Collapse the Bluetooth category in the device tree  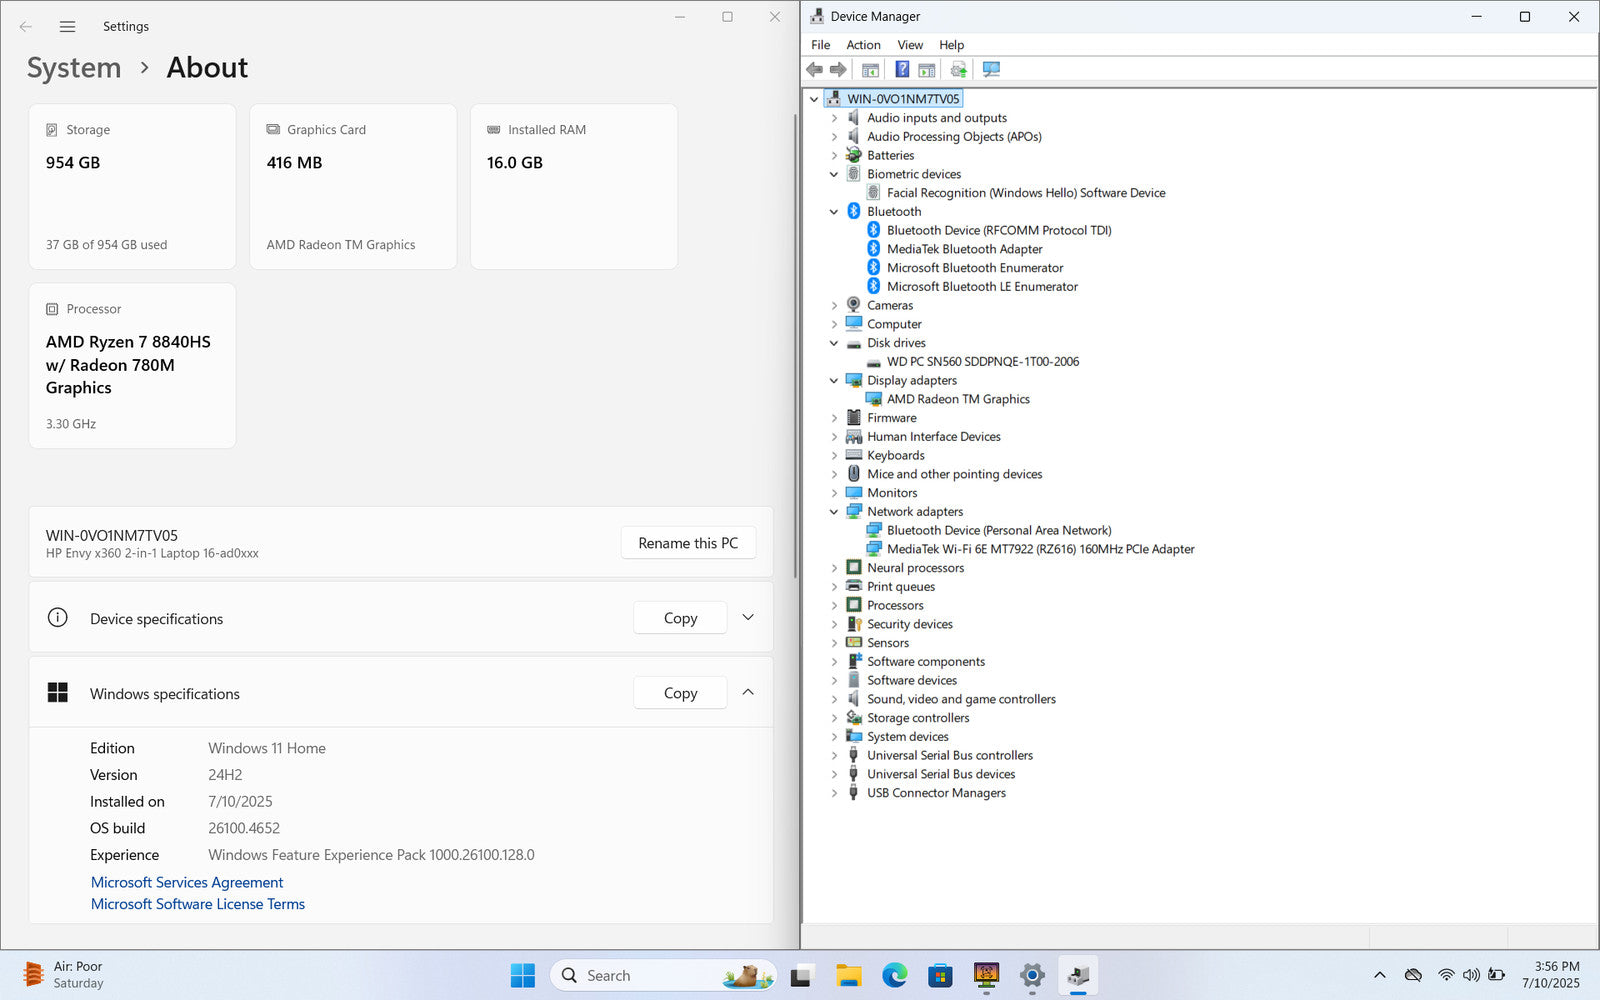(834, 212)
